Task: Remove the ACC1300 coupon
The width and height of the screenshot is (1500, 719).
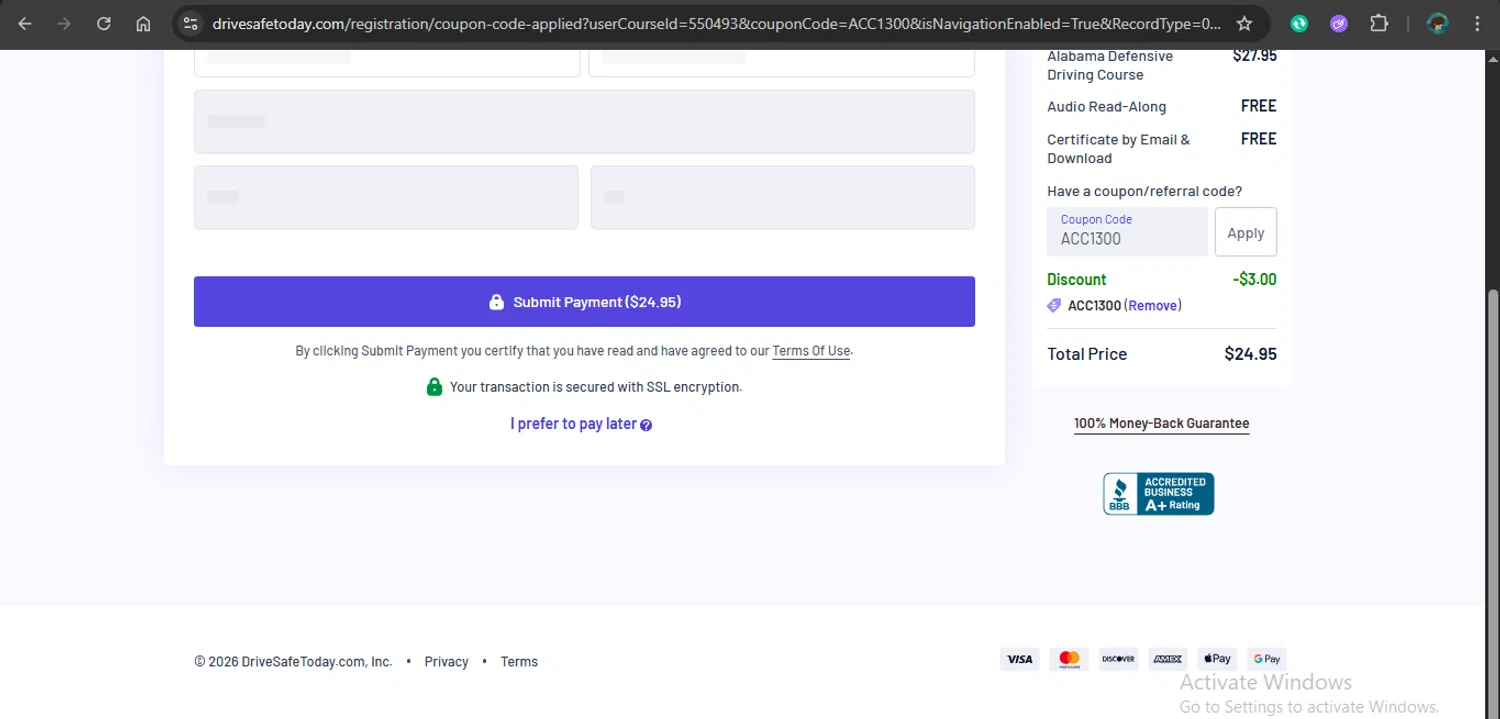Action: [x=1153, y=306]
